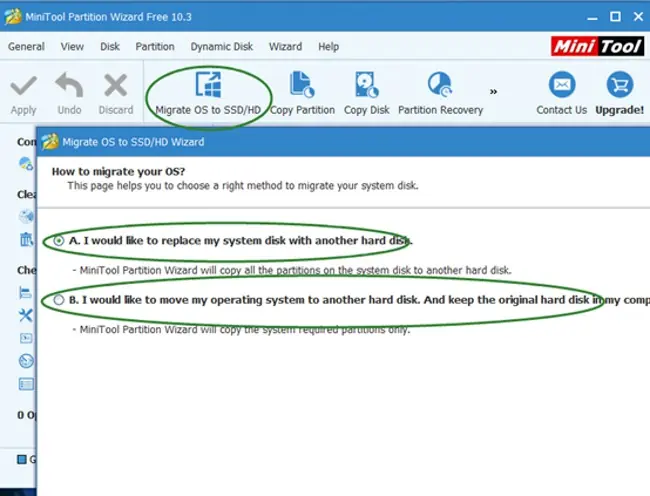Click the wizard dialog title icon

[50, 142]
